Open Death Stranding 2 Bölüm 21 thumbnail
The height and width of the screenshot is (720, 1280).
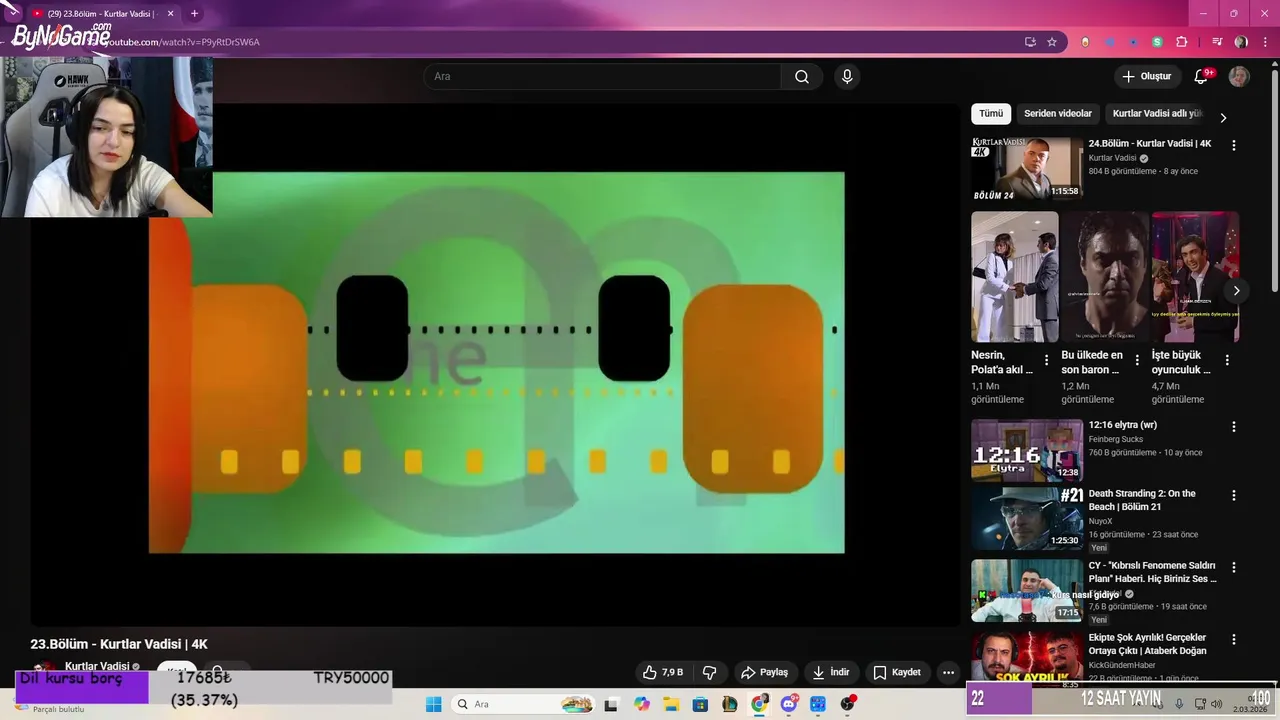click(x=1027, y=518)
